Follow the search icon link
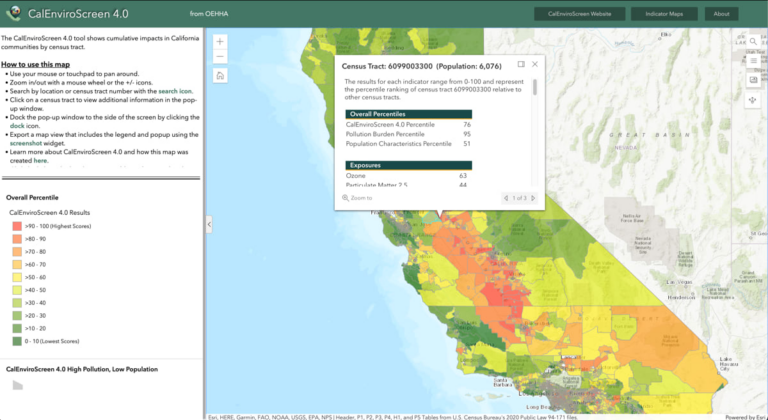Screen dimensions: 768x420 (x=175, y=91)
